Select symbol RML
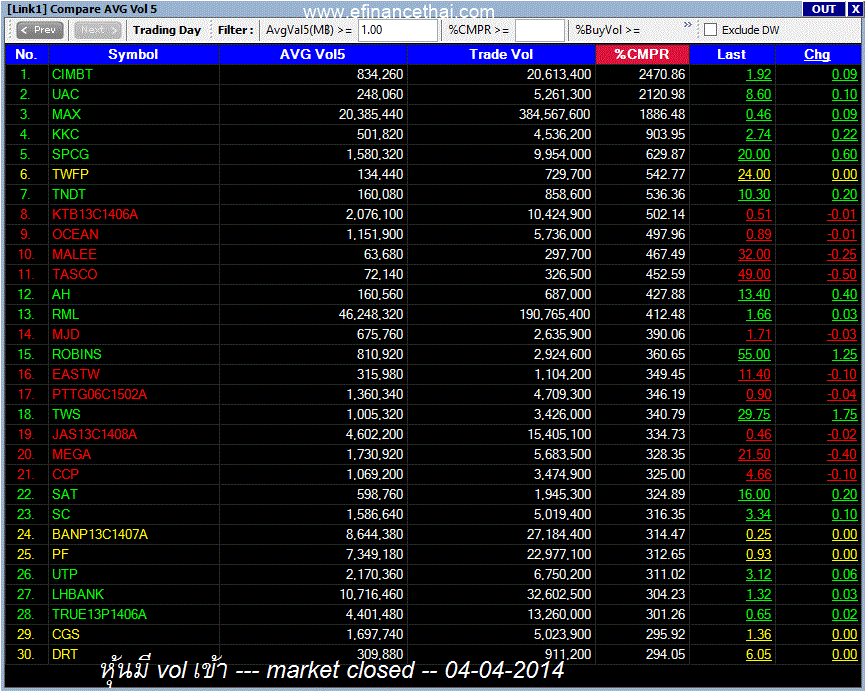The image size is (865, 692). (66, 315)
